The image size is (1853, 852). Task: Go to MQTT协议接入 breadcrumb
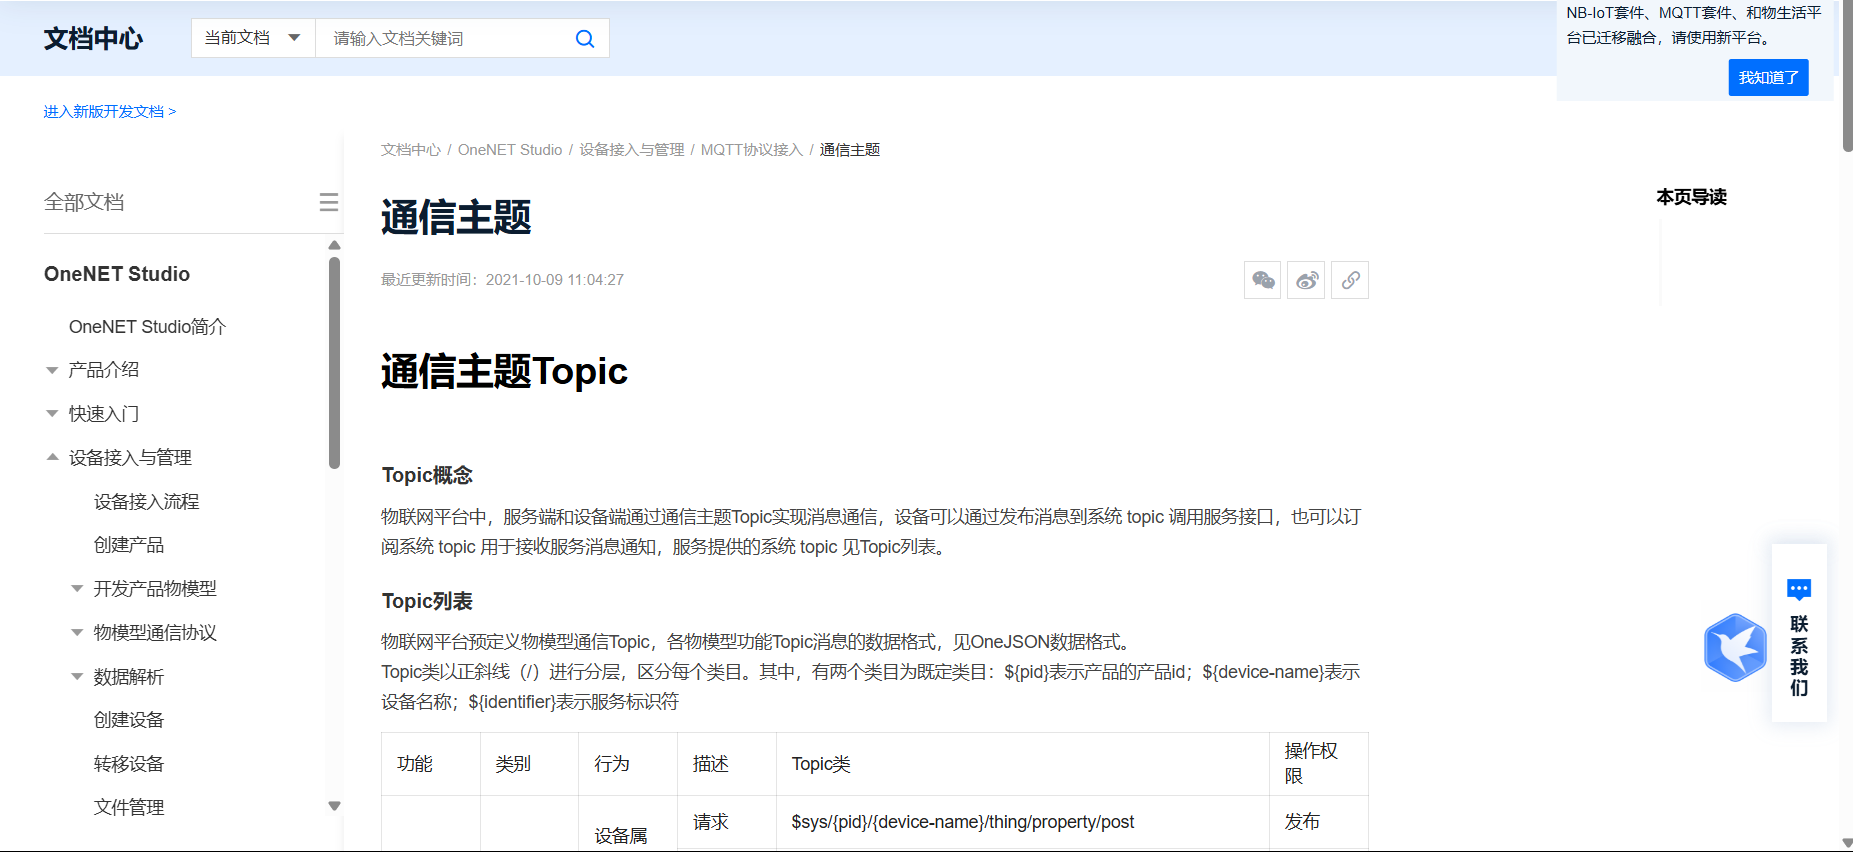[x=752, y=150]
